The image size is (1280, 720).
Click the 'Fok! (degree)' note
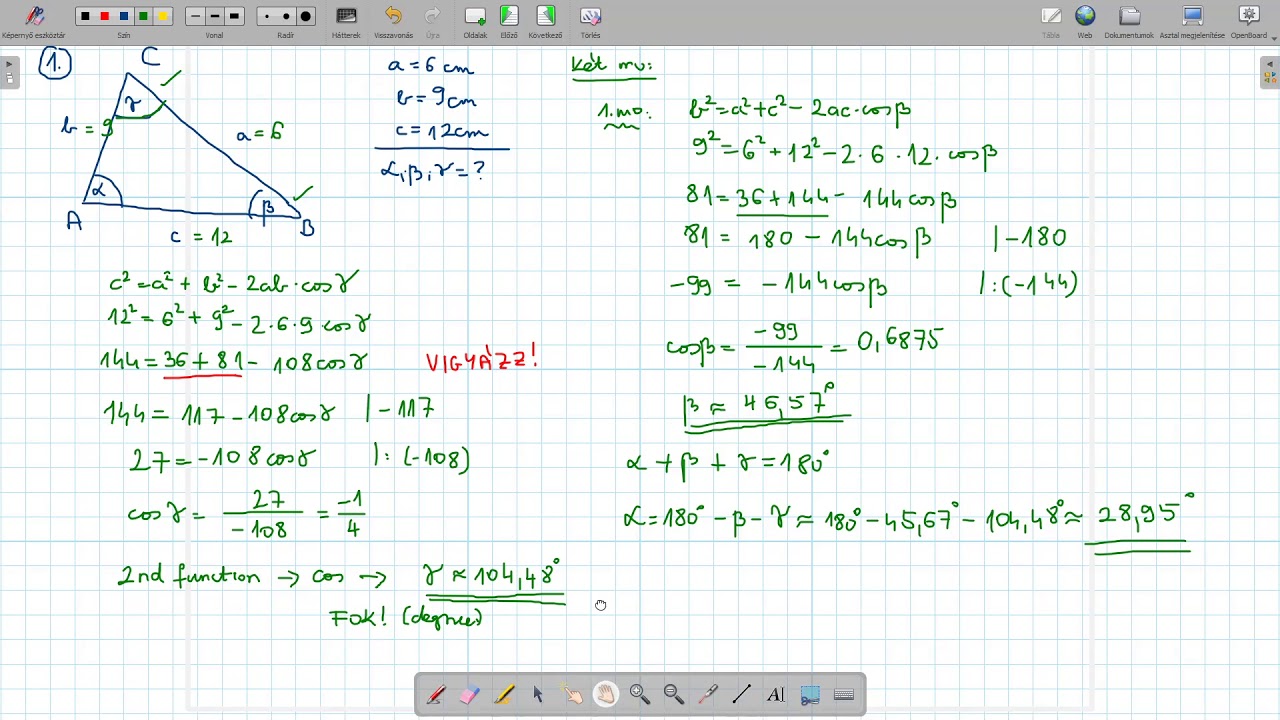coord(407,617)
